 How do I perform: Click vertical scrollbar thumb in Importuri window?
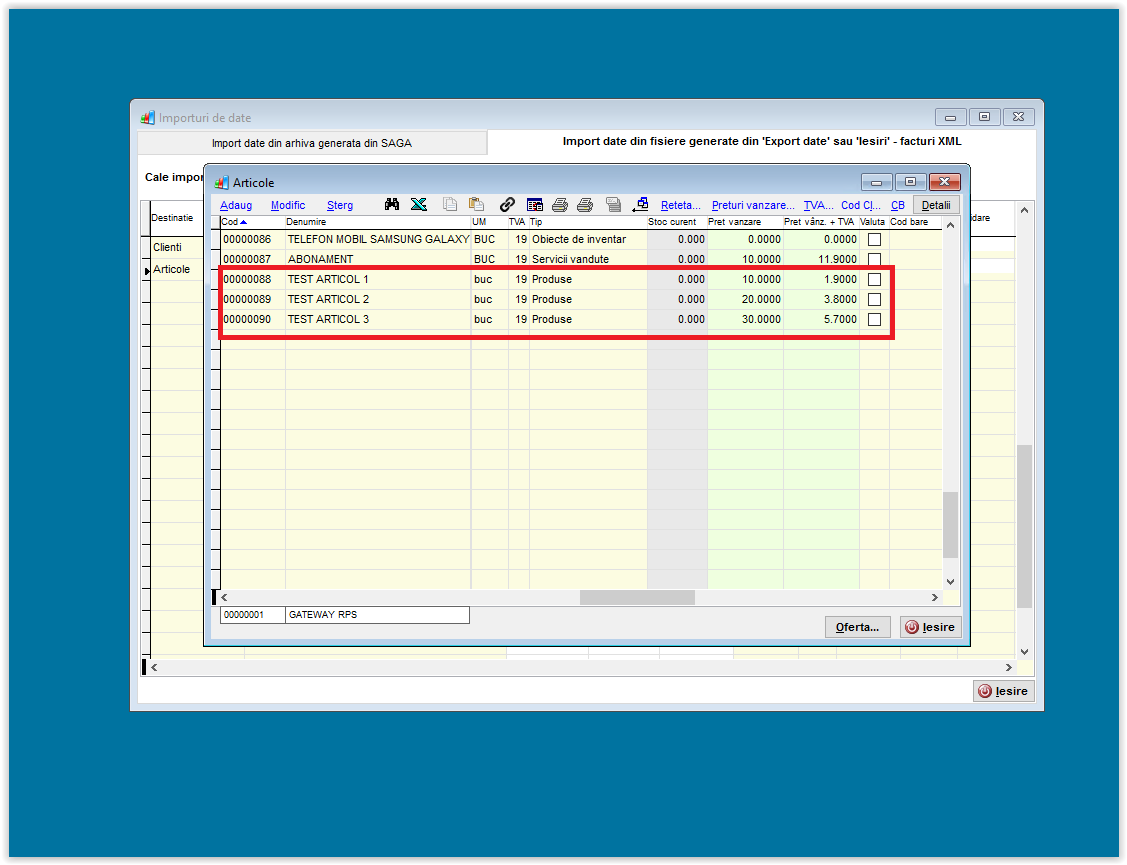(x=1024, y=526)
